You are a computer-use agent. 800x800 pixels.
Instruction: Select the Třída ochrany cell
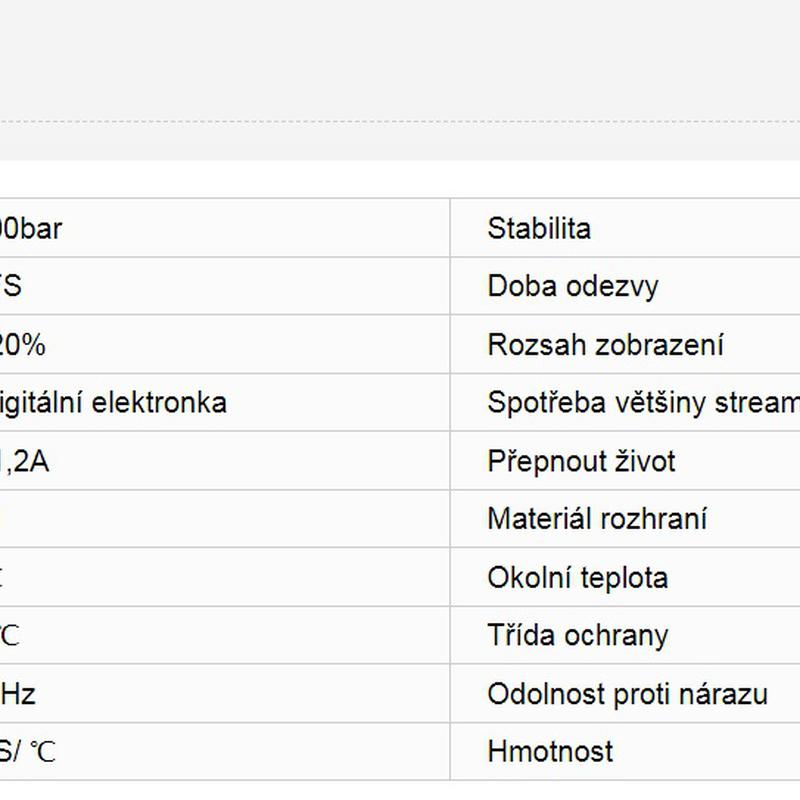pos(577,635)
